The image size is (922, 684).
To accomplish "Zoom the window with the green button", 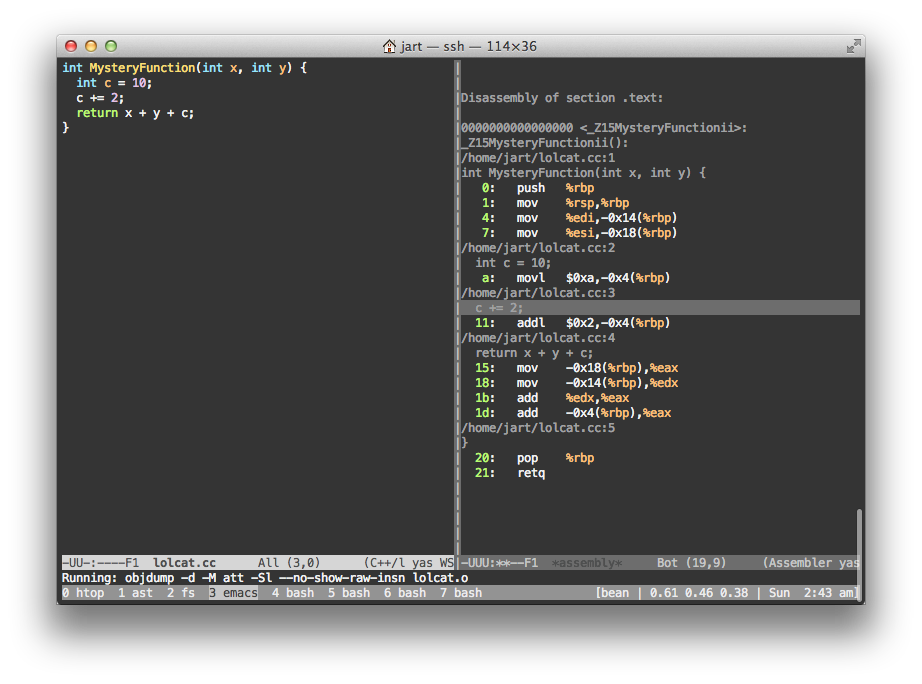I will coord(111,46).
